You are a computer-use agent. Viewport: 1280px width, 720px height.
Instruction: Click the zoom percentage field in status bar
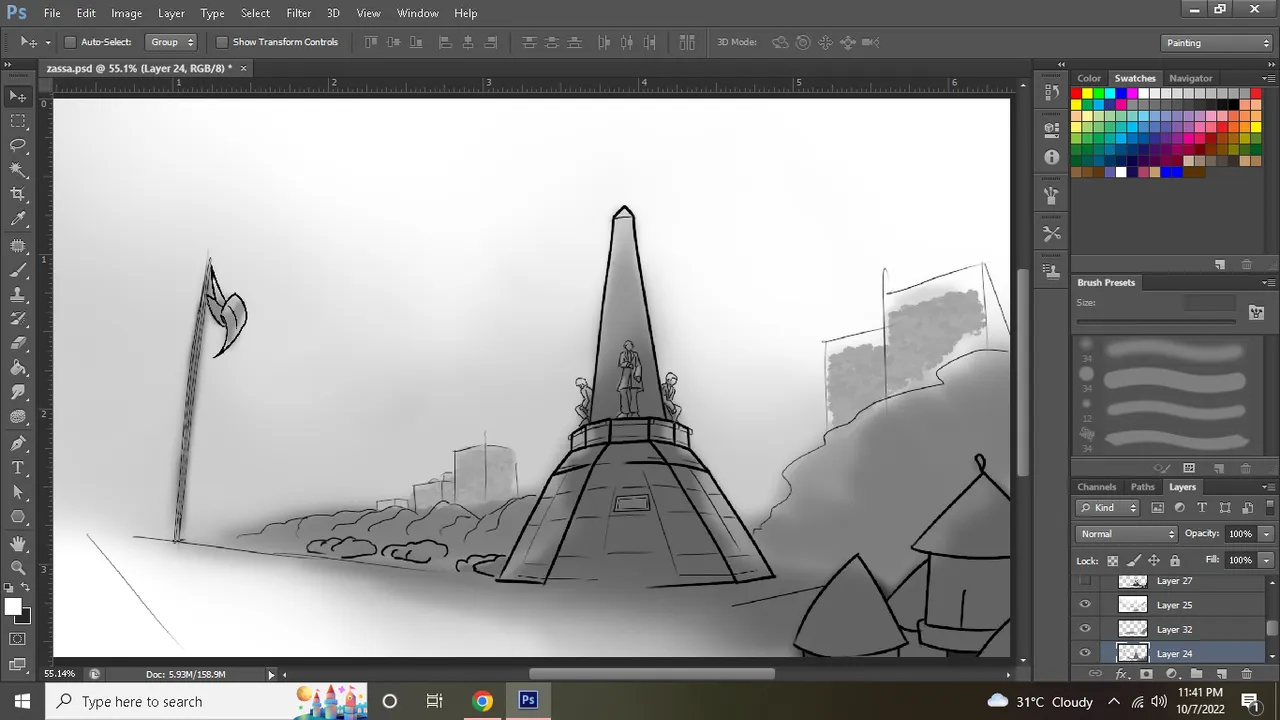tap(60, 674)
